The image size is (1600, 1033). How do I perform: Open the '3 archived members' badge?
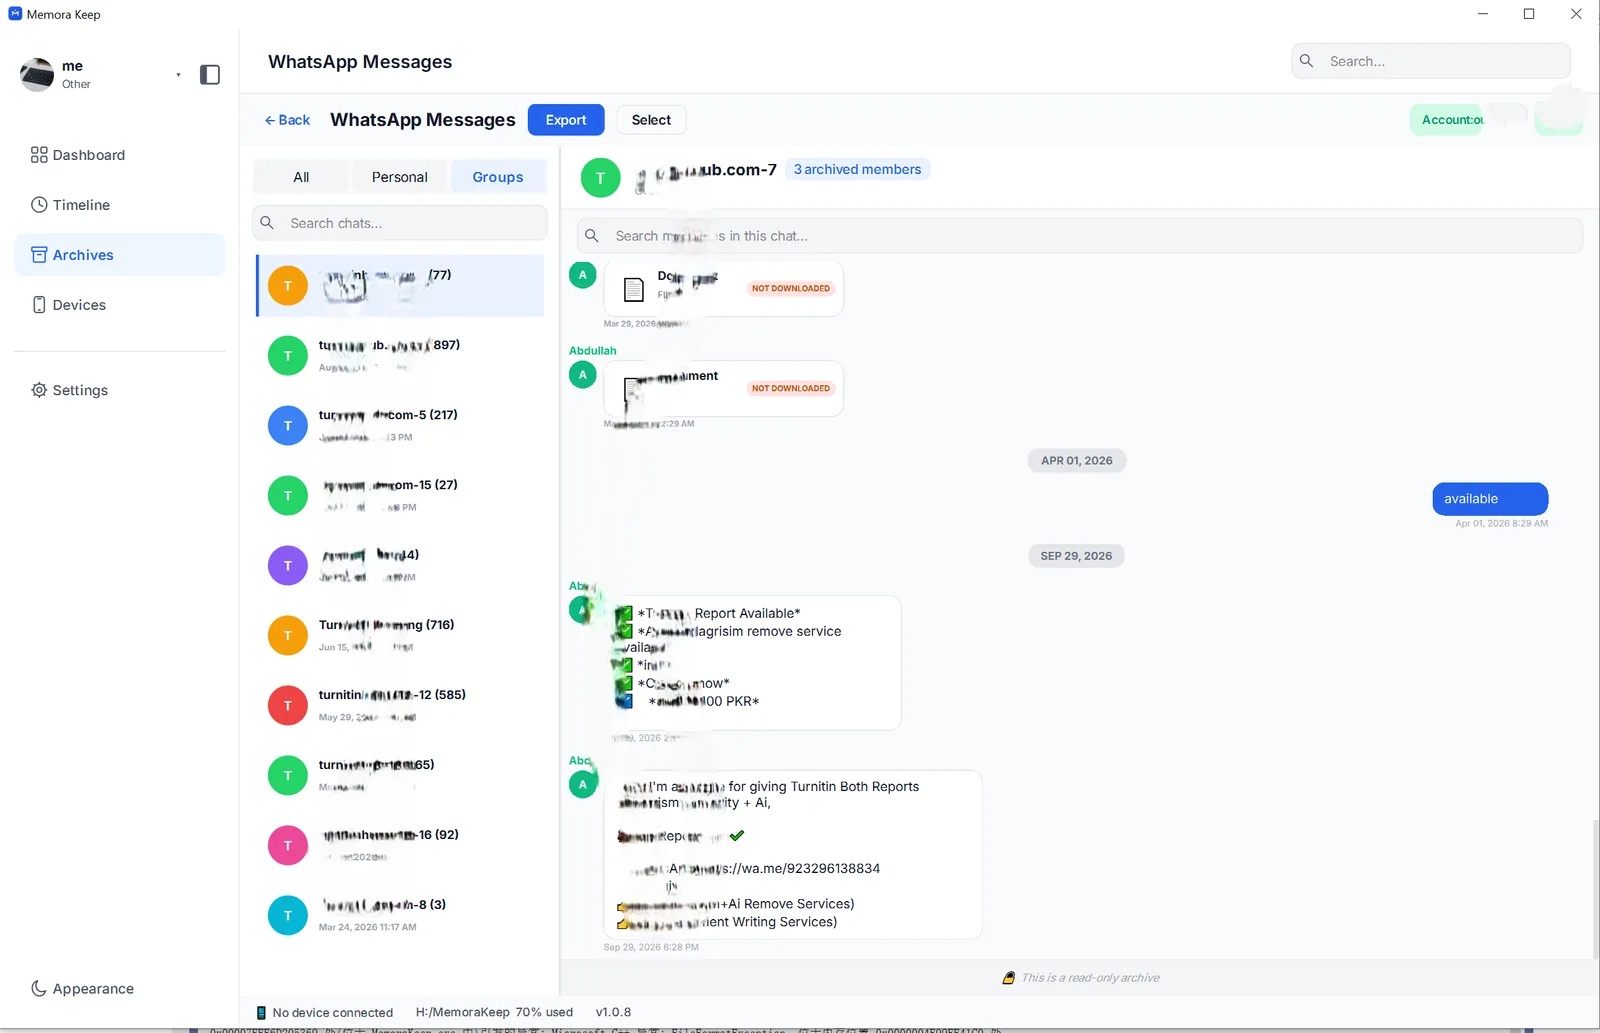point(857,170)
